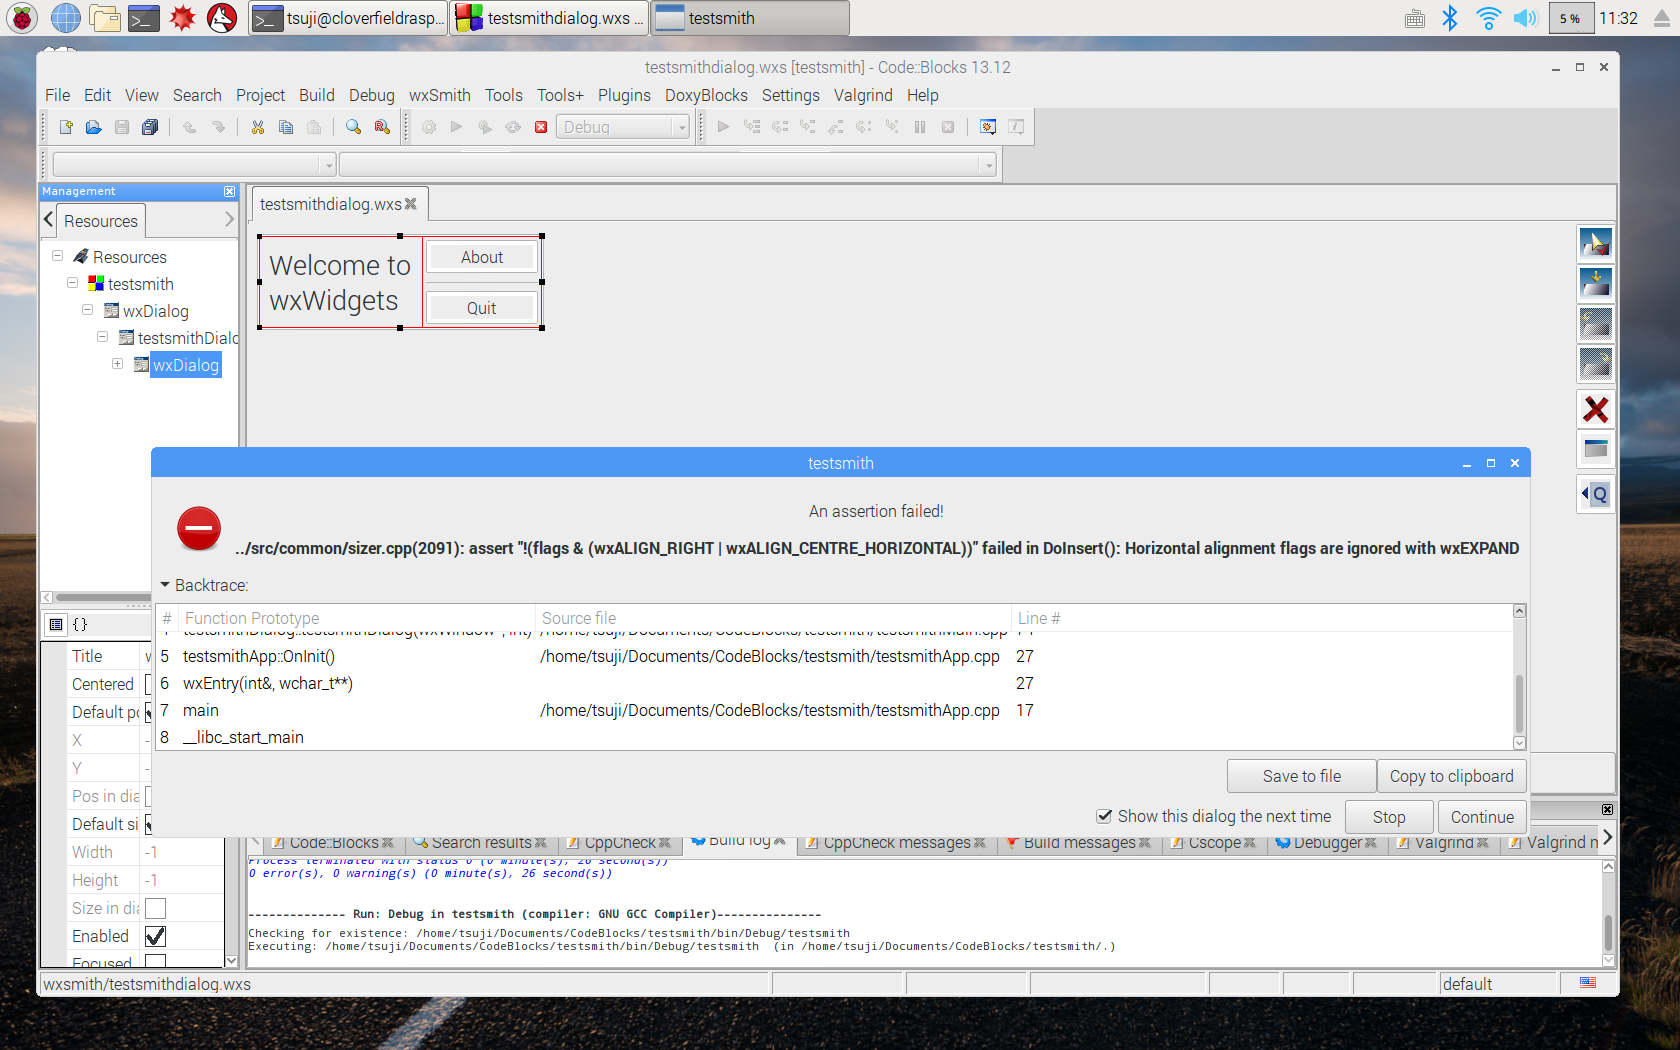
Task: Open Raspberry Pi main menu
Action: (x=21, y=17)
